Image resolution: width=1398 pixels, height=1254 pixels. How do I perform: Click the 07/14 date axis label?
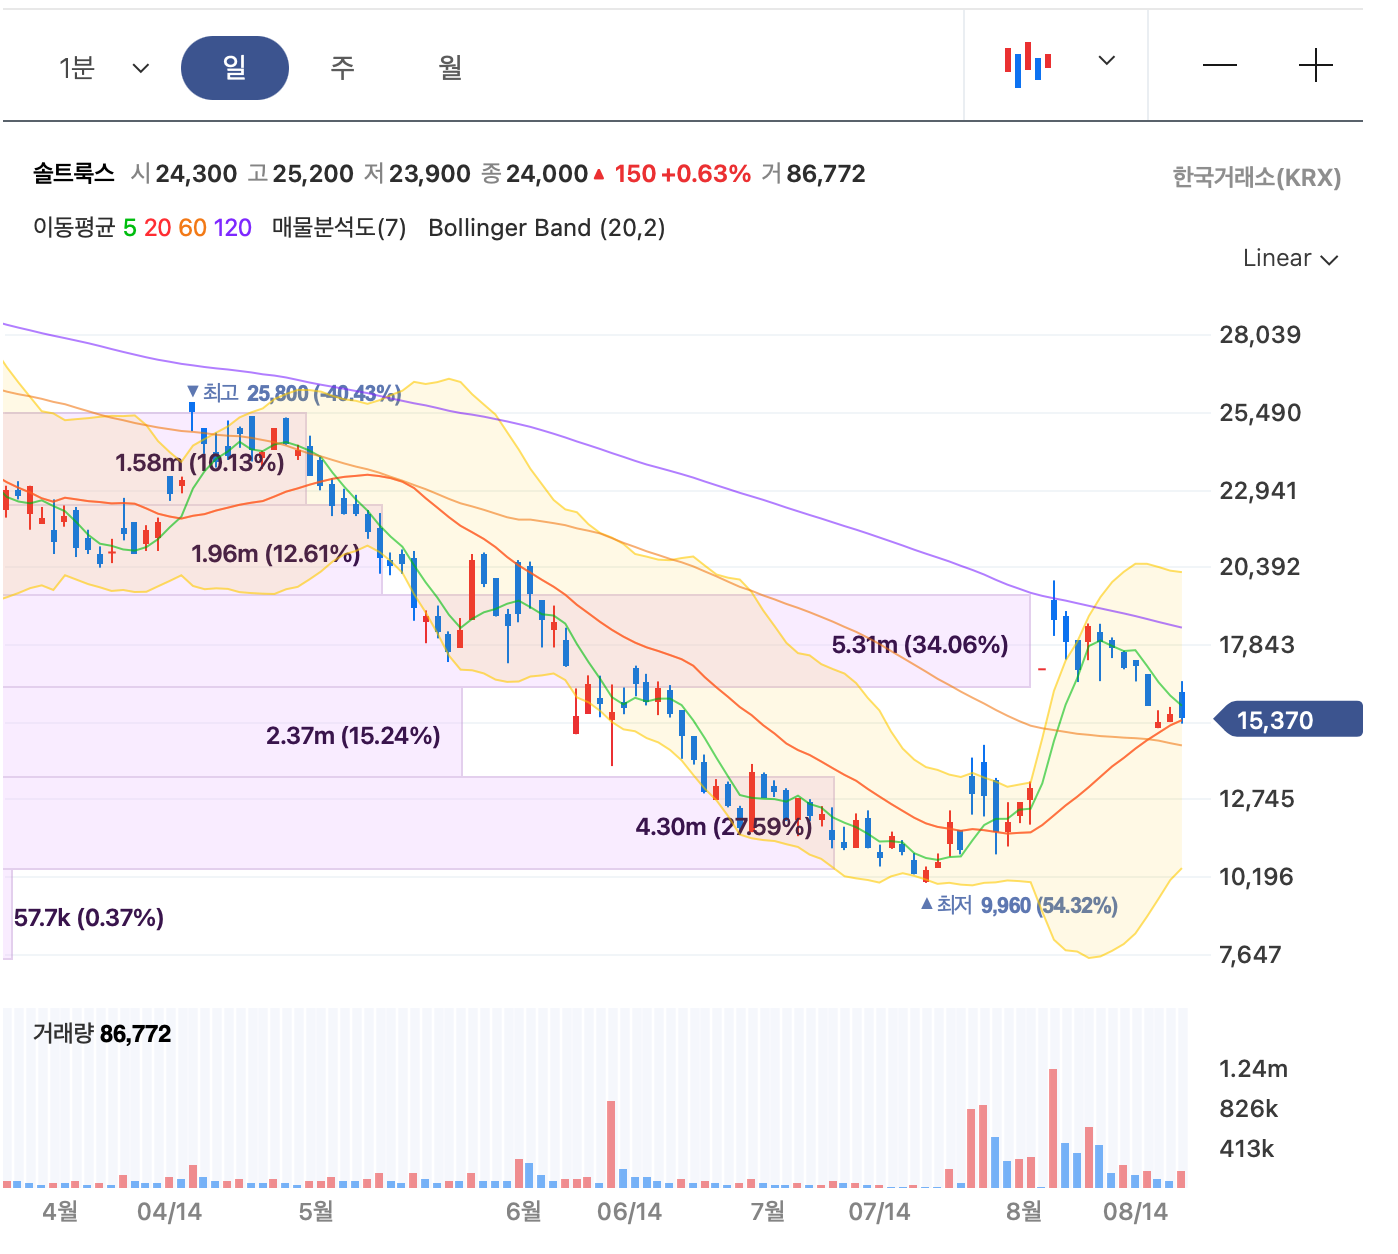click(879, 1212)
